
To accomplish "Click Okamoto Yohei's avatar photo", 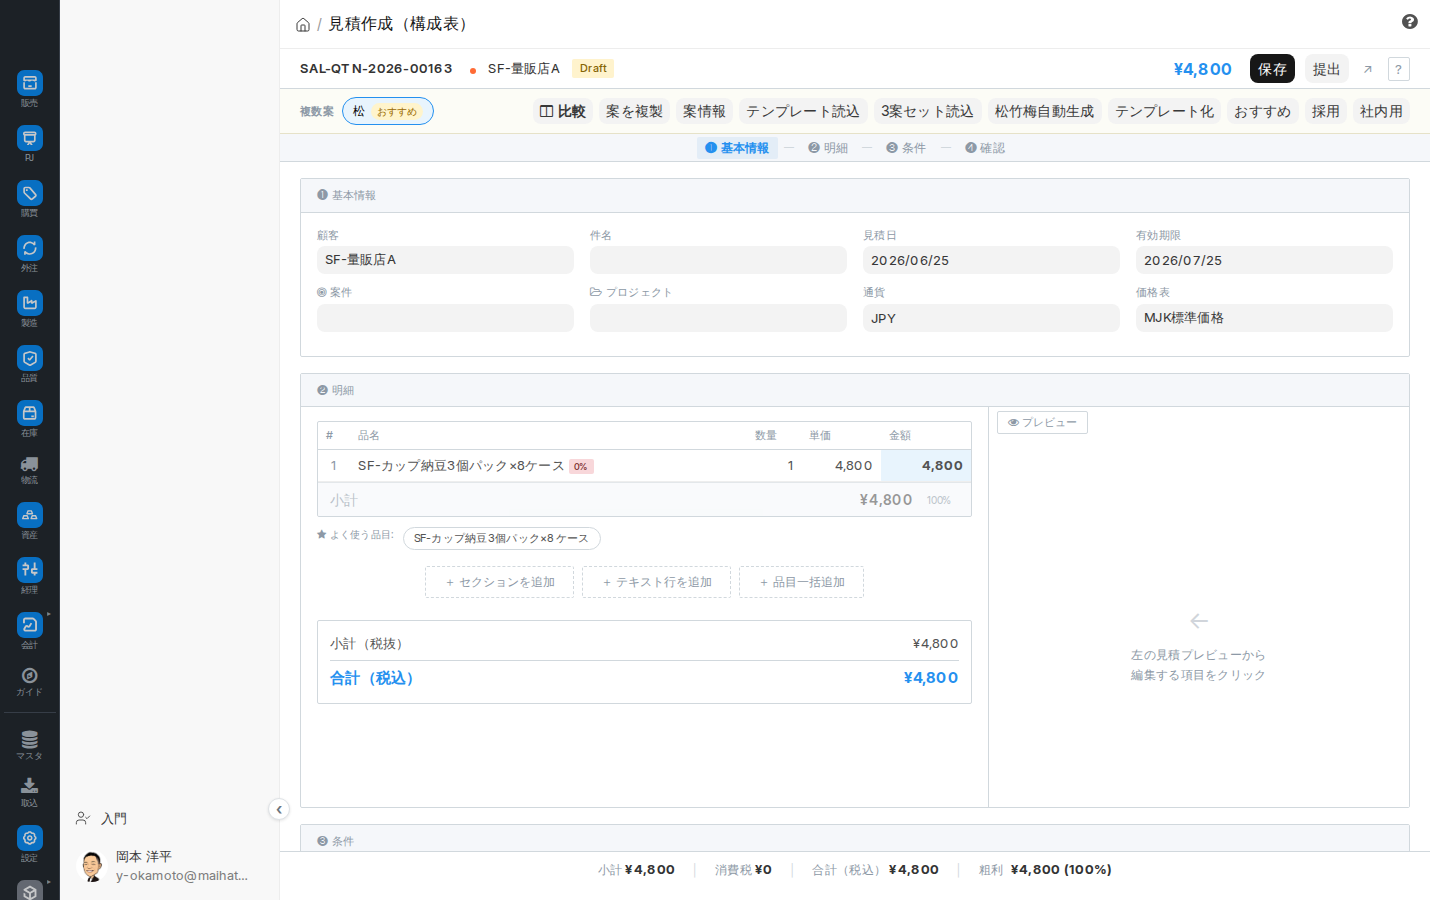I will [x=92, y=866].
